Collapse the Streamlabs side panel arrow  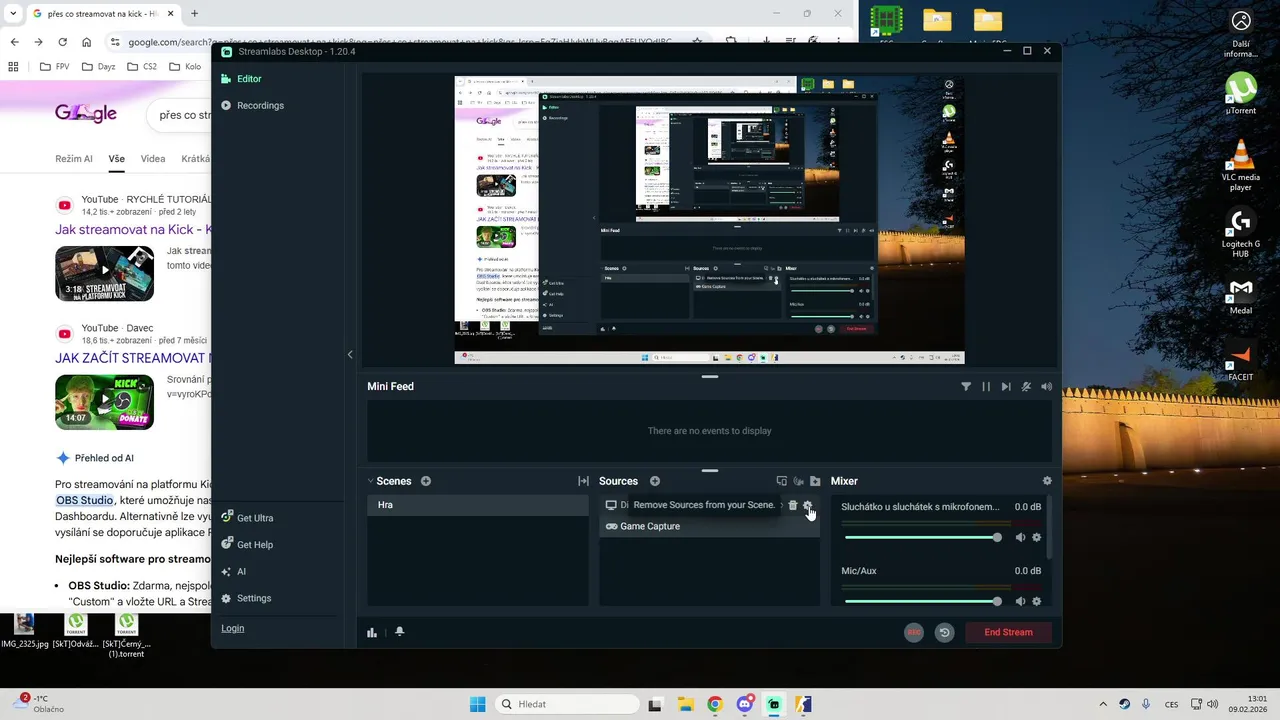350,354
